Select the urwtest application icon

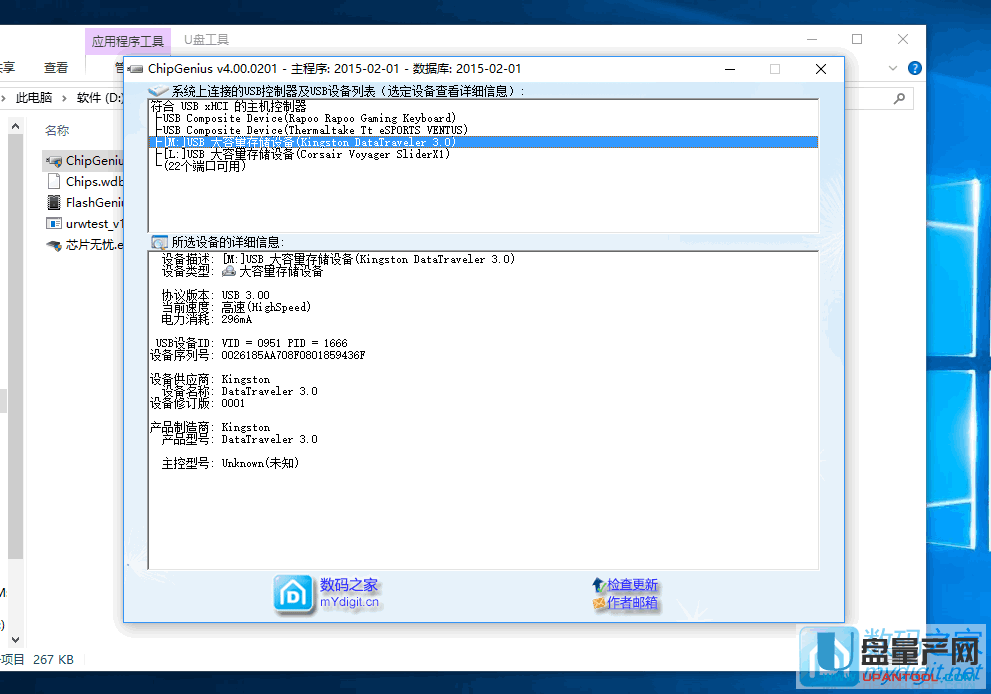click(54, 223)
